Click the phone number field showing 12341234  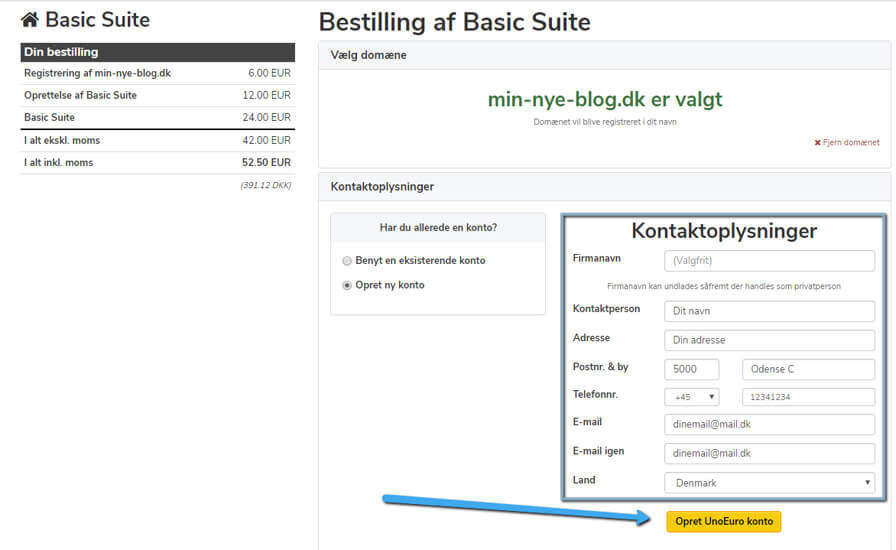(808, 397)
